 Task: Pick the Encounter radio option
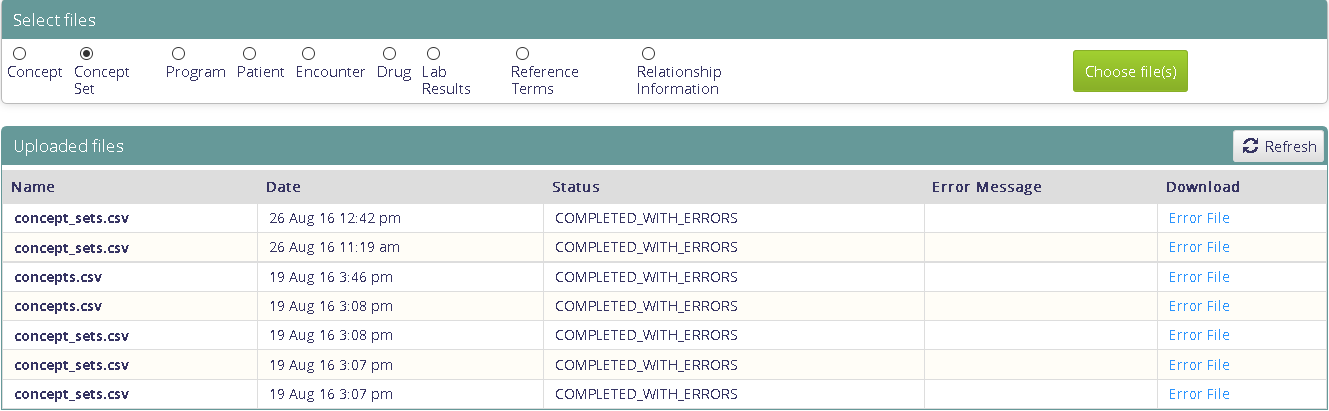tap(308, 53)
